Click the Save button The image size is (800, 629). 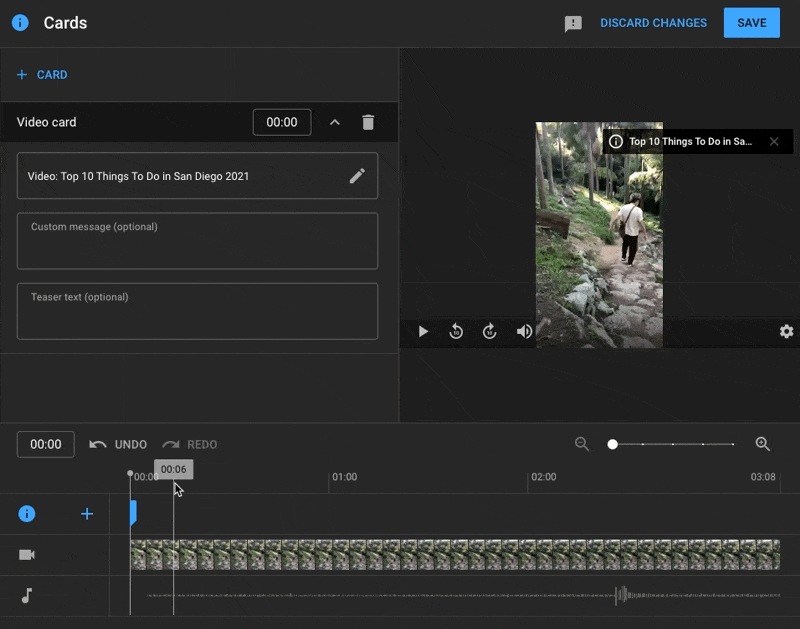click(x=751, y=23)
